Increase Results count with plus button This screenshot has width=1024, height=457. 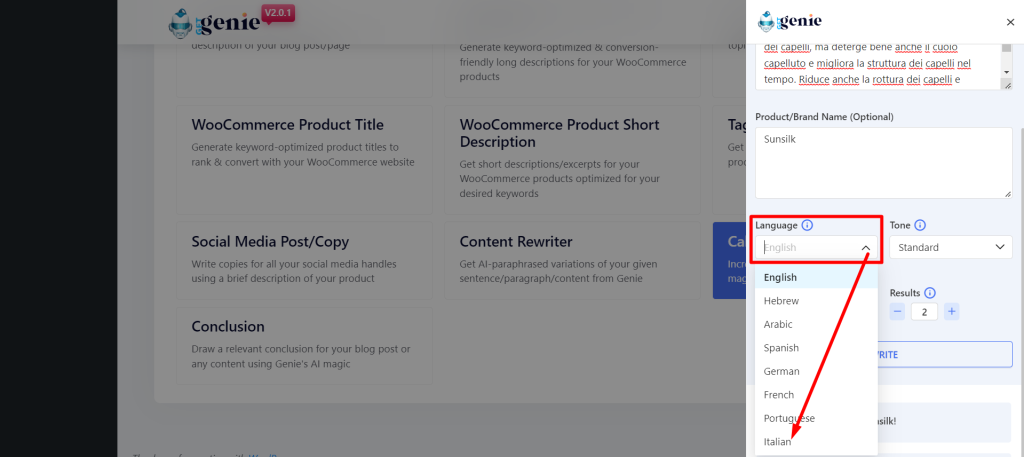[x=952, y=311]
